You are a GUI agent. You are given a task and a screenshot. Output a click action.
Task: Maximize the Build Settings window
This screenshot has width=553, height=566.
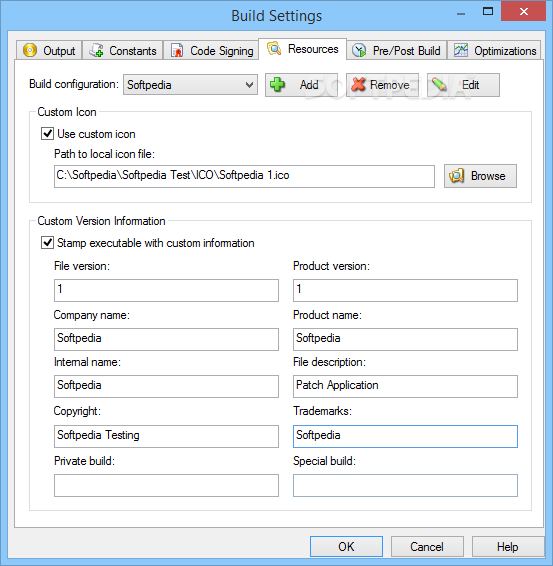[488, 12]
